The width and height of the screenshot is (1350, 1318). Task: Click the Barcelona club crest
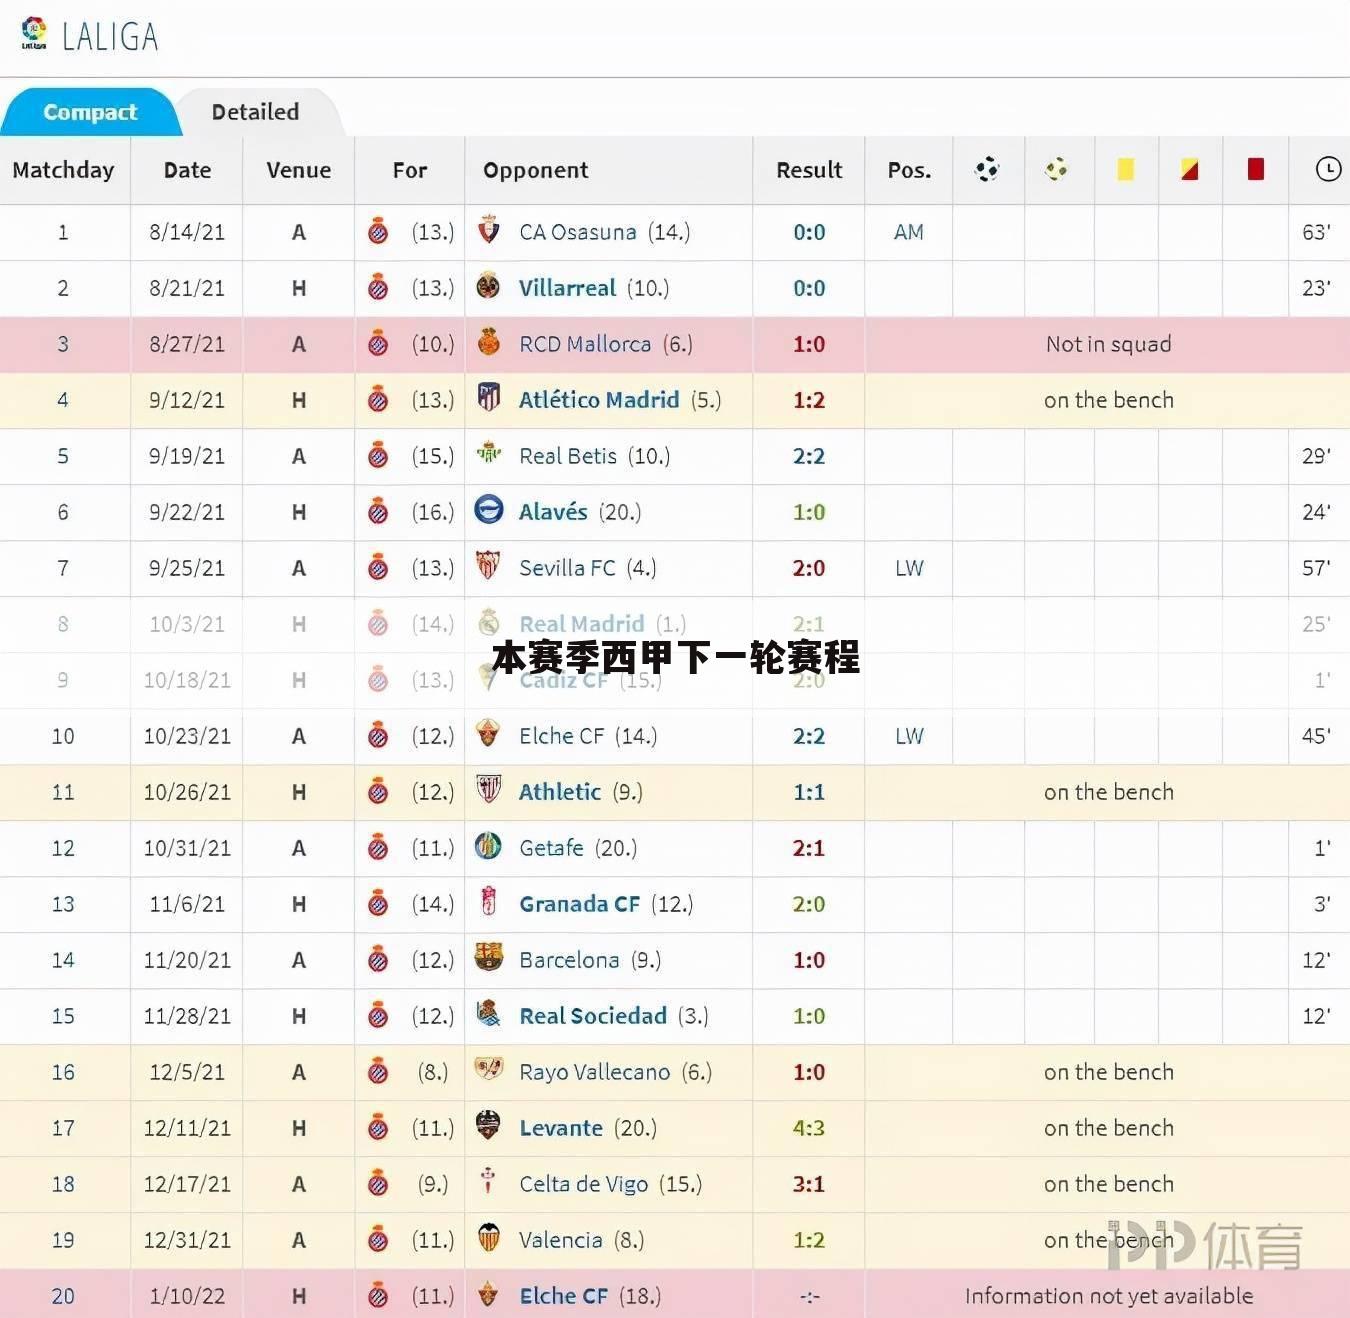488,959
